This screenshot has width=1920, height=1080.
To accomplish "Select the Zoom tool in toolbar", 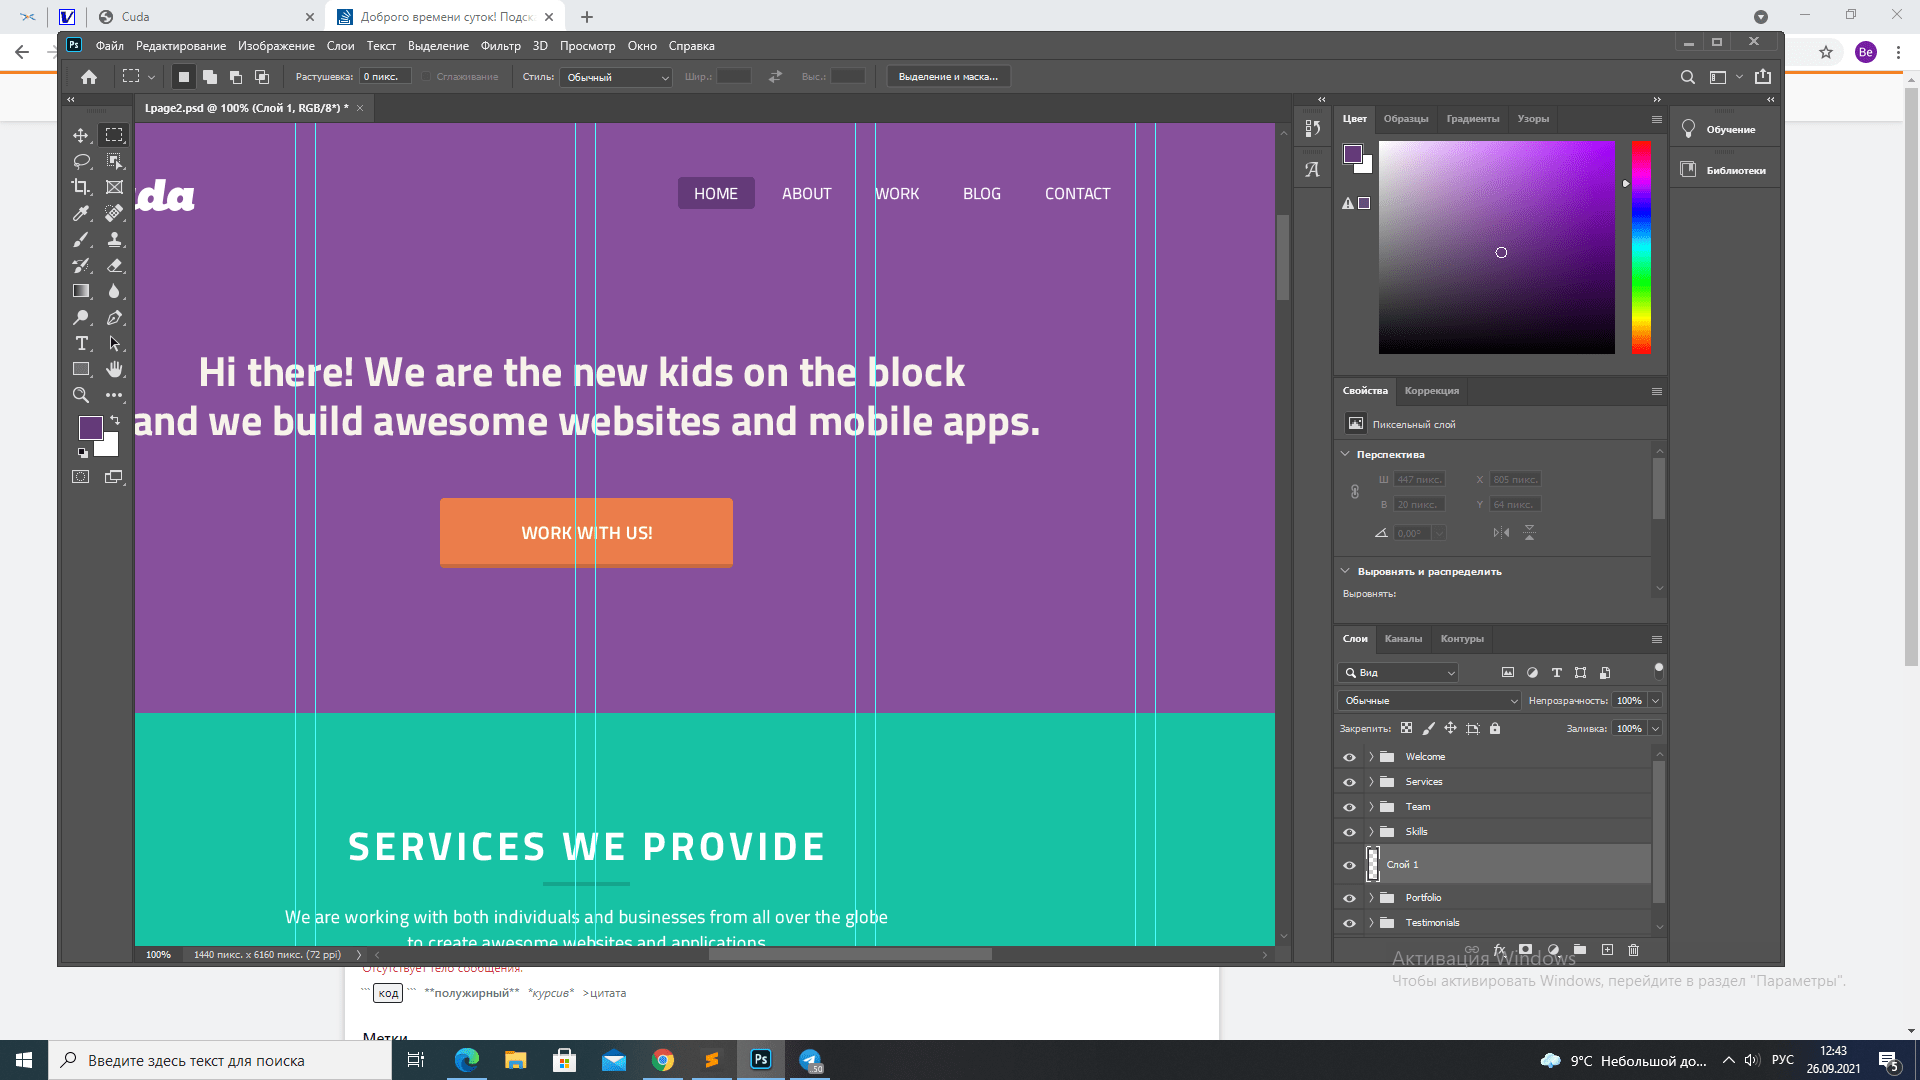I will (81, 395).
